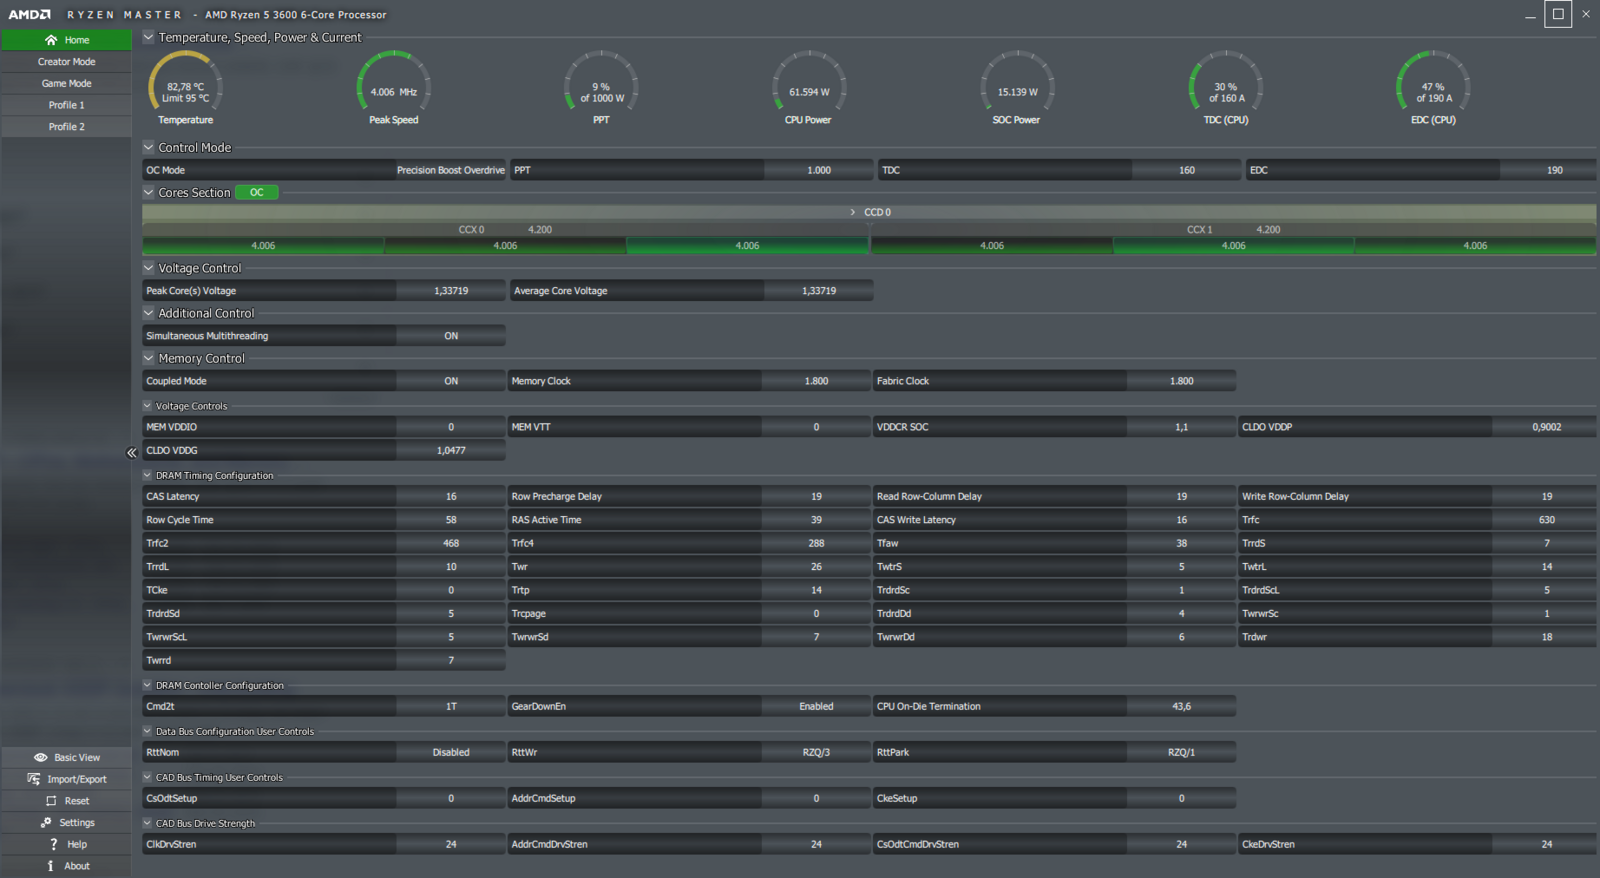Screen dimensions: 1600x878
Task: Collapse the Voltage Controls subsection
Action: (148, 406)
